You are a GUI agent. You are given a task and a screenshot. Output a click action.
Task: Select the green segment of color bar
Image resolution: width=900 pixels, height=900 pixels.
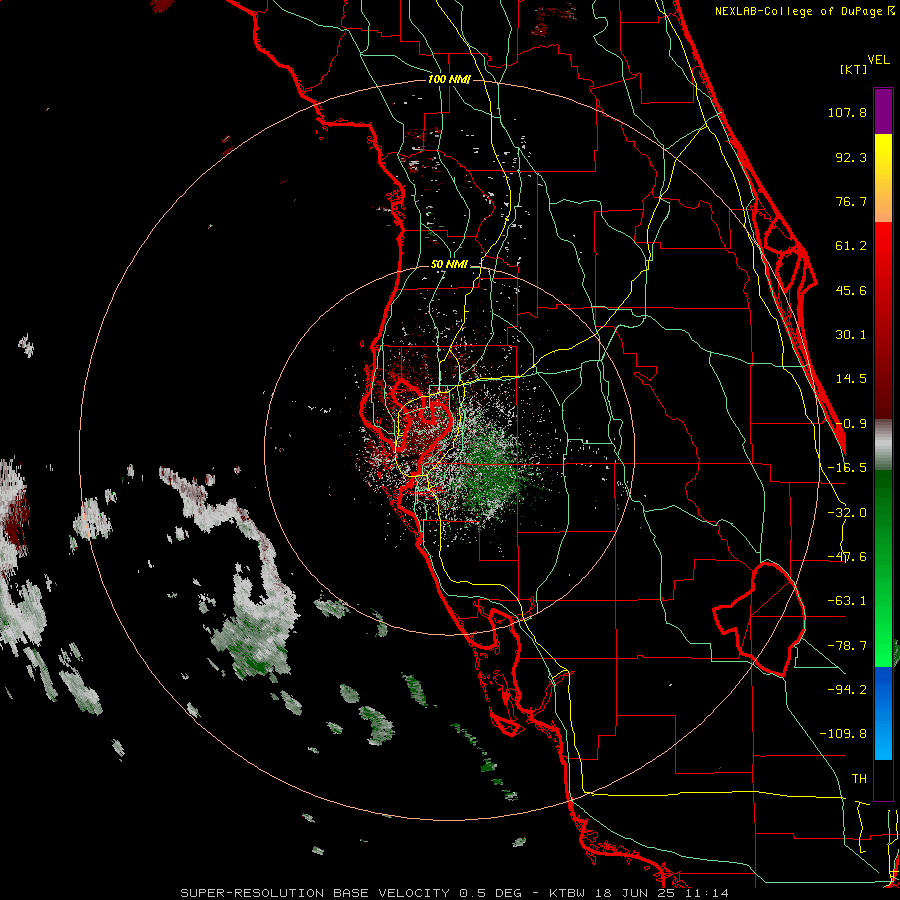point(883,568)
